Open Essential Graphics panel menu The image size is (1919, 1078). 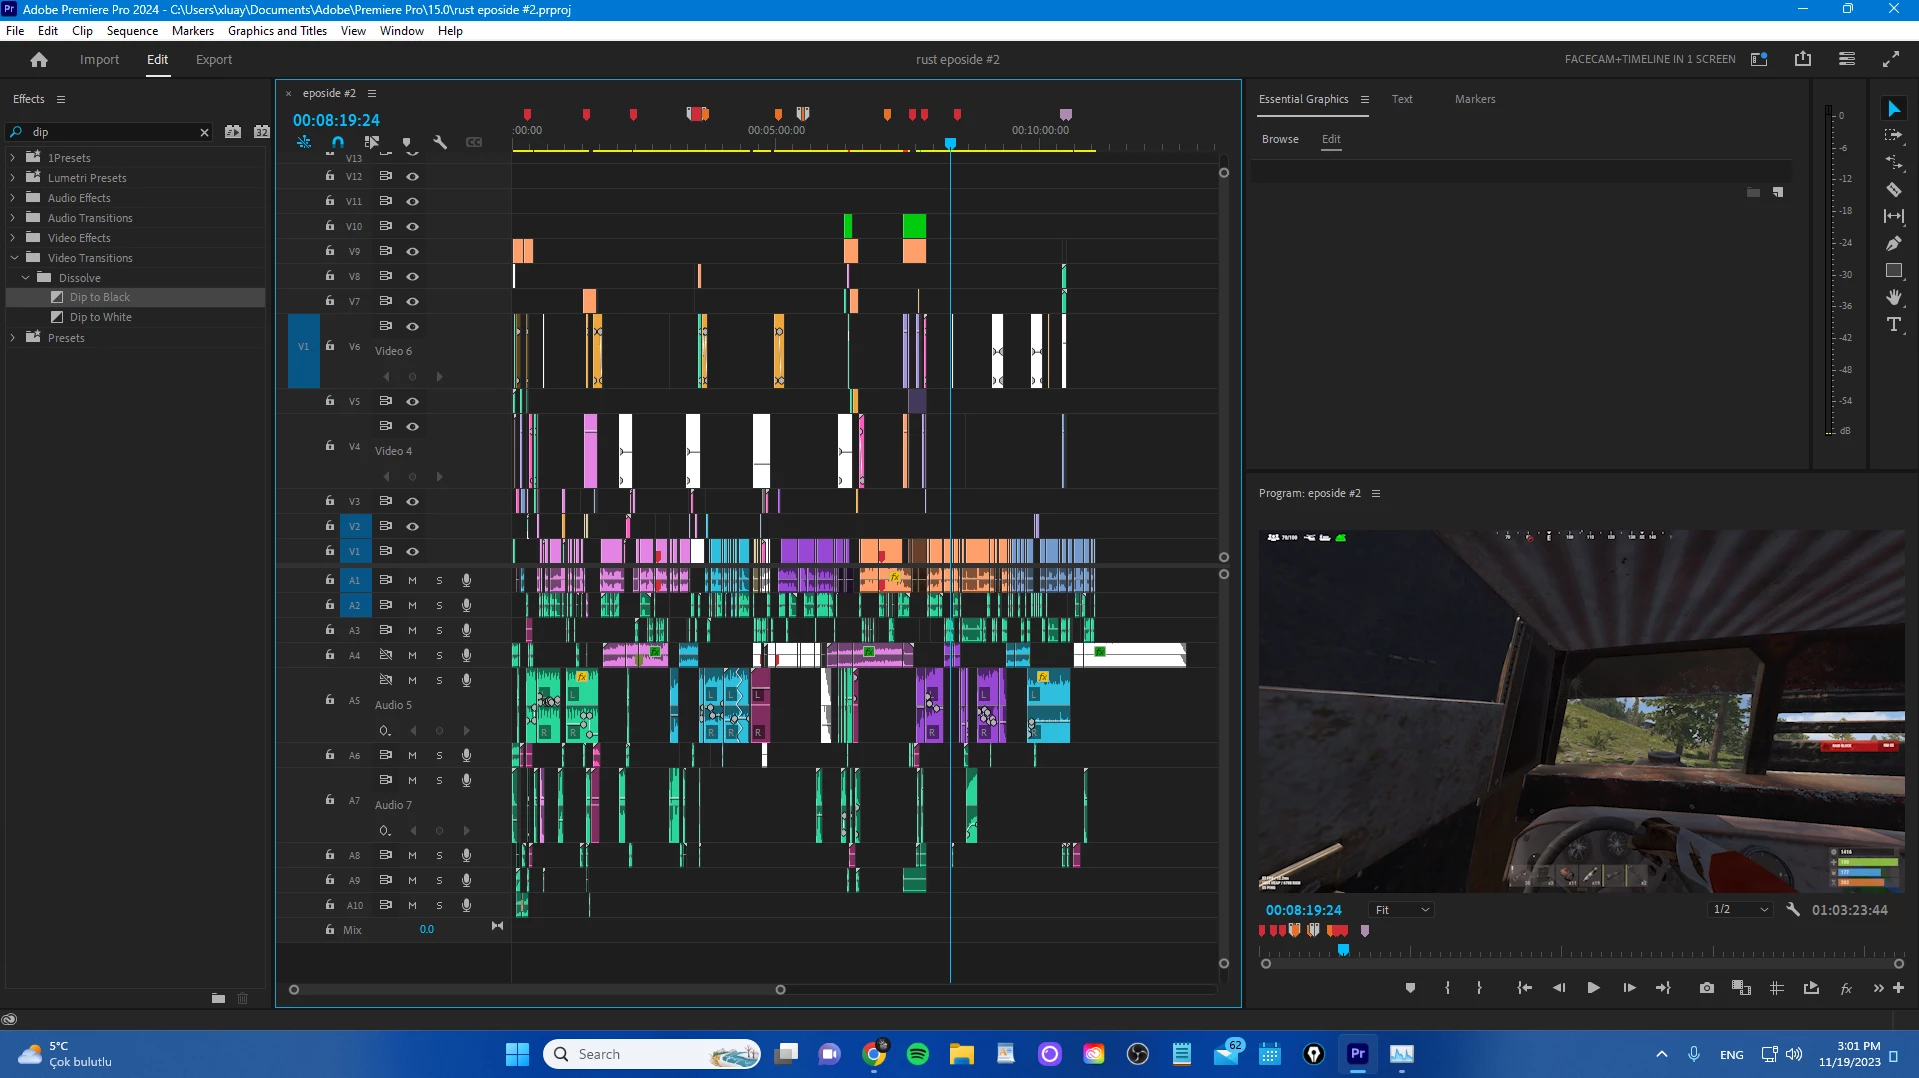click(x=1365, y=99)
